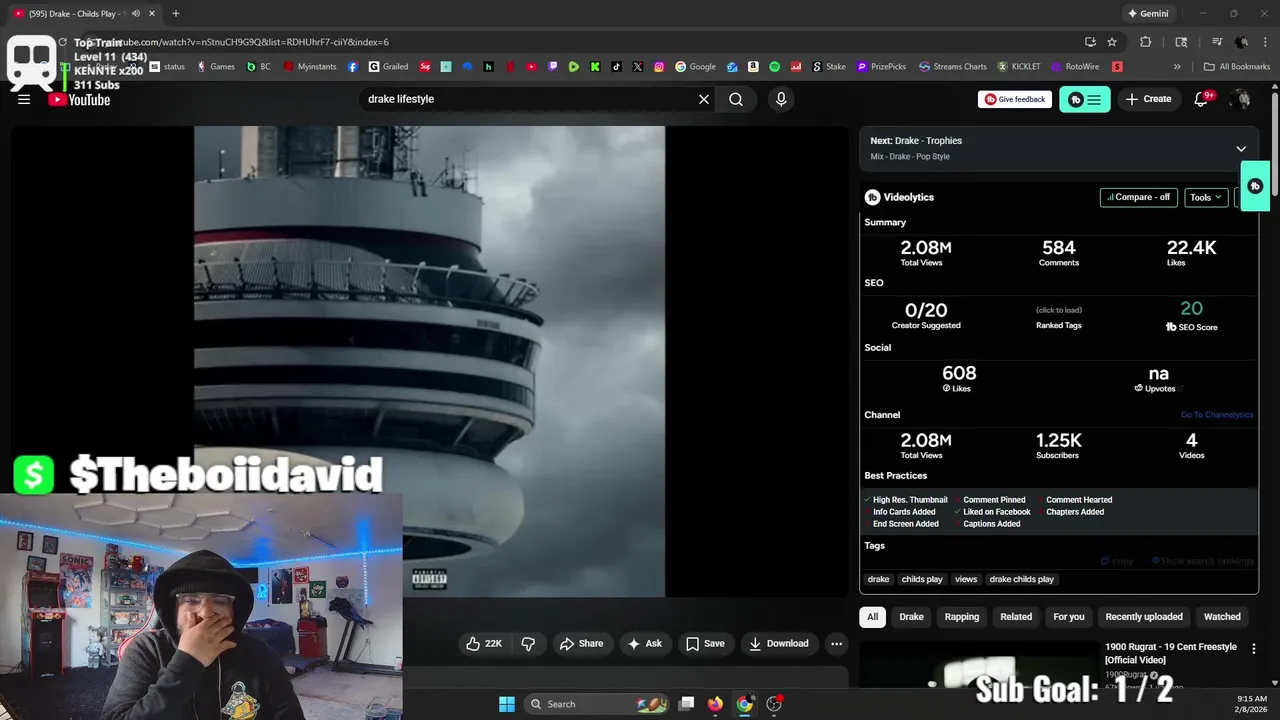Click the TubeBuddy Give feedback button
1280x720 pixels.
tap(1015, 99)
